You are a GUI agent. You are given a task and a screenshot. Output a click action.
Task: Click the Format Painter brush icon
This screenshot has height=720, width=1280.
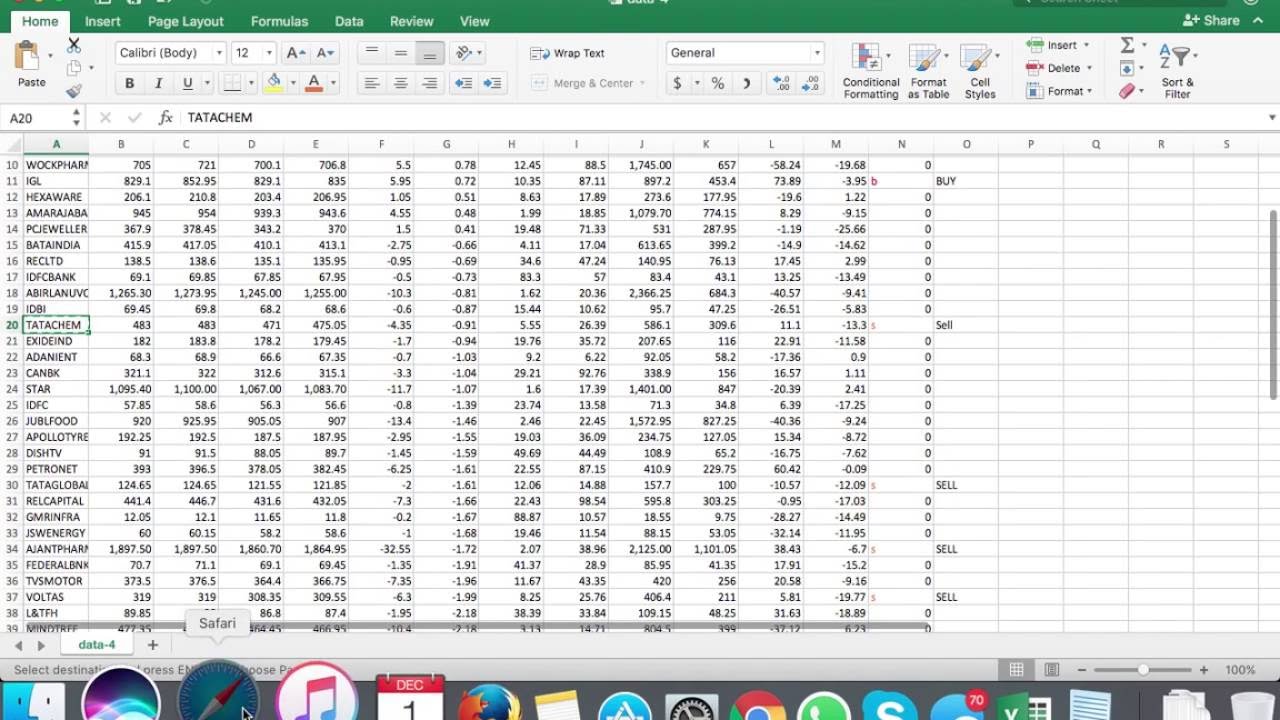coord(74,91)
